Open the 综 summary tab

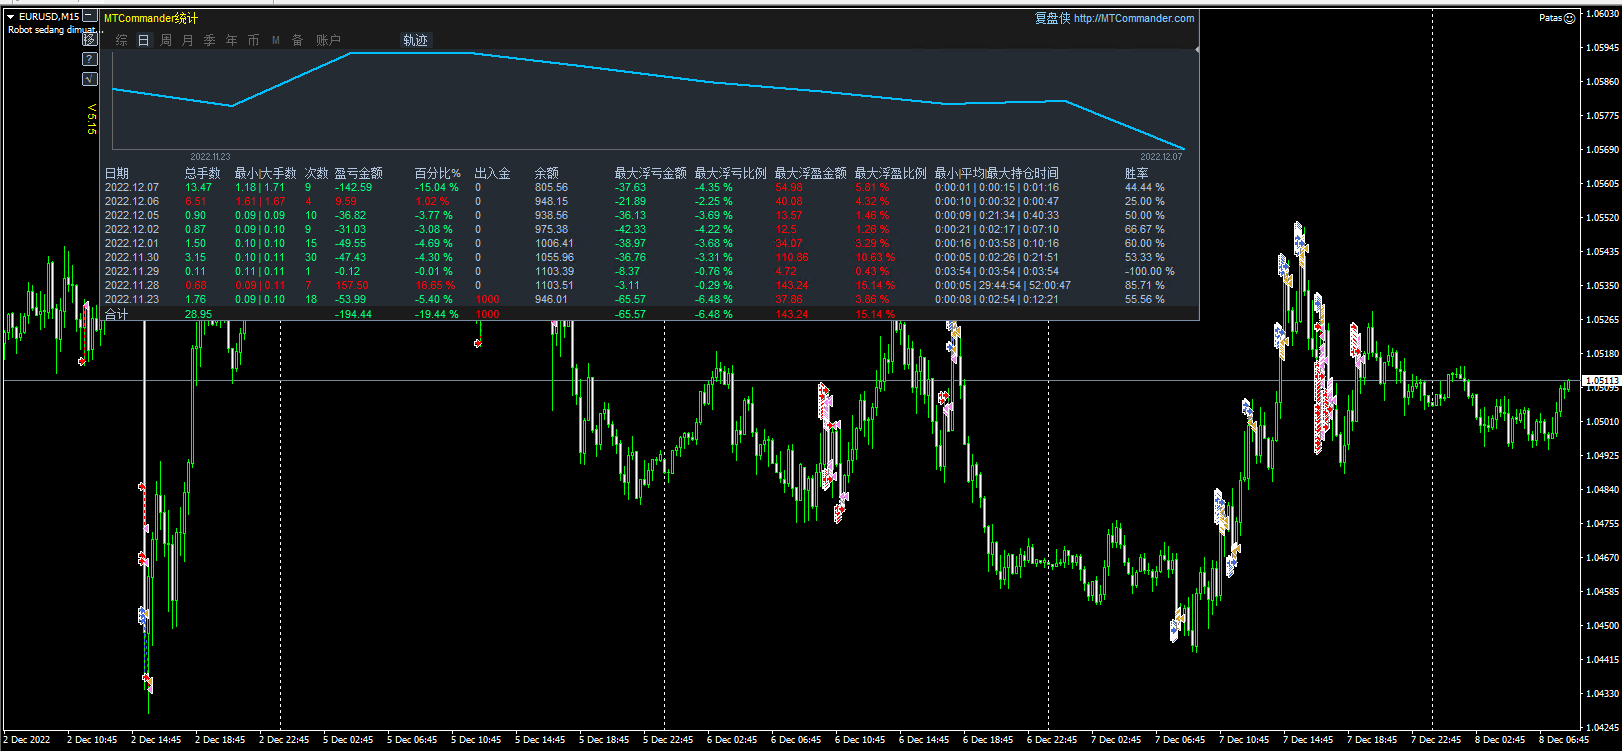click(122, 40)
